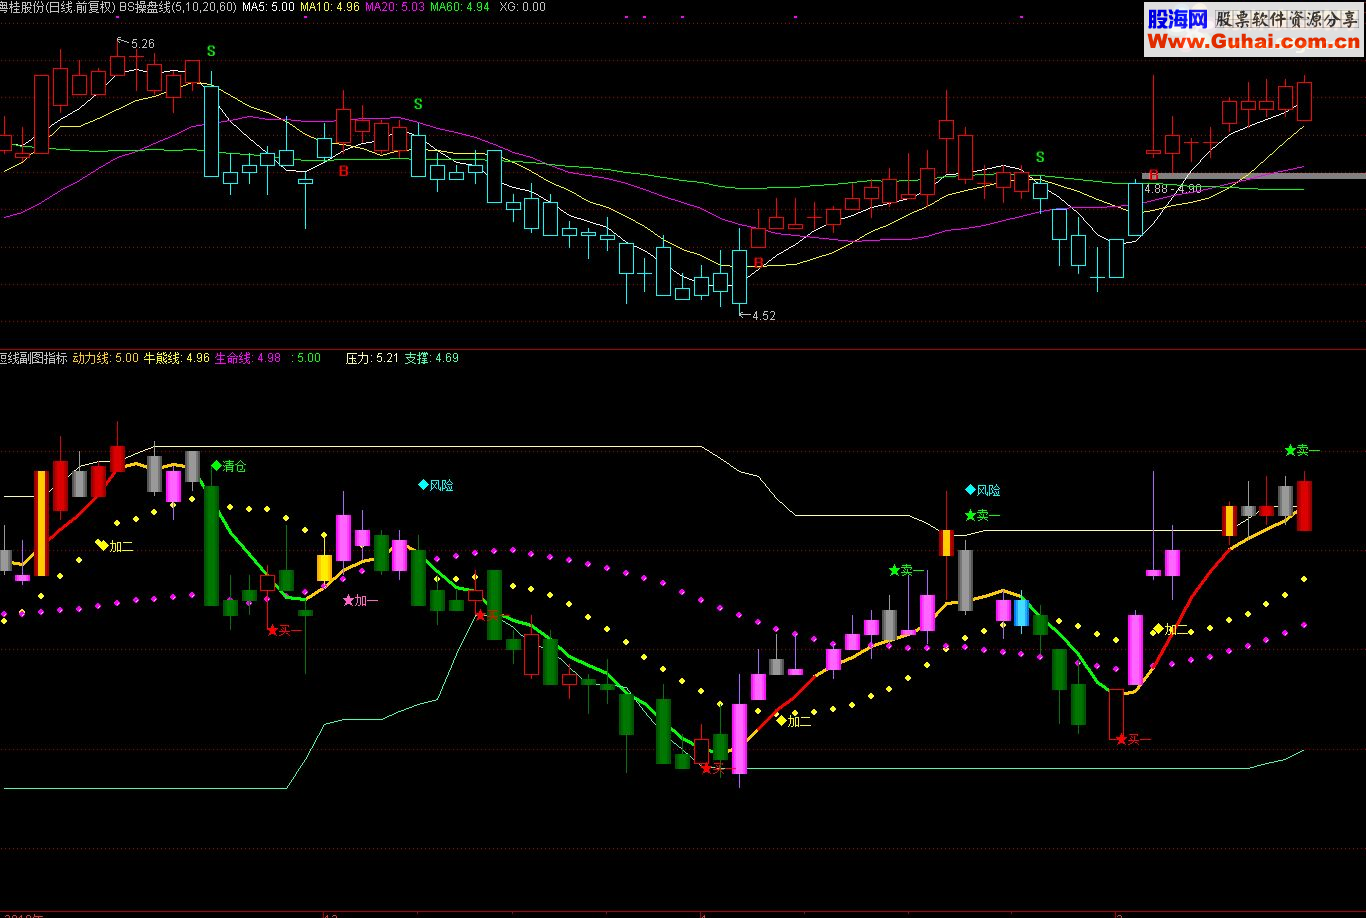
Task: Click the 支撑: 4.69 support value
Action: tap(431, 358)
